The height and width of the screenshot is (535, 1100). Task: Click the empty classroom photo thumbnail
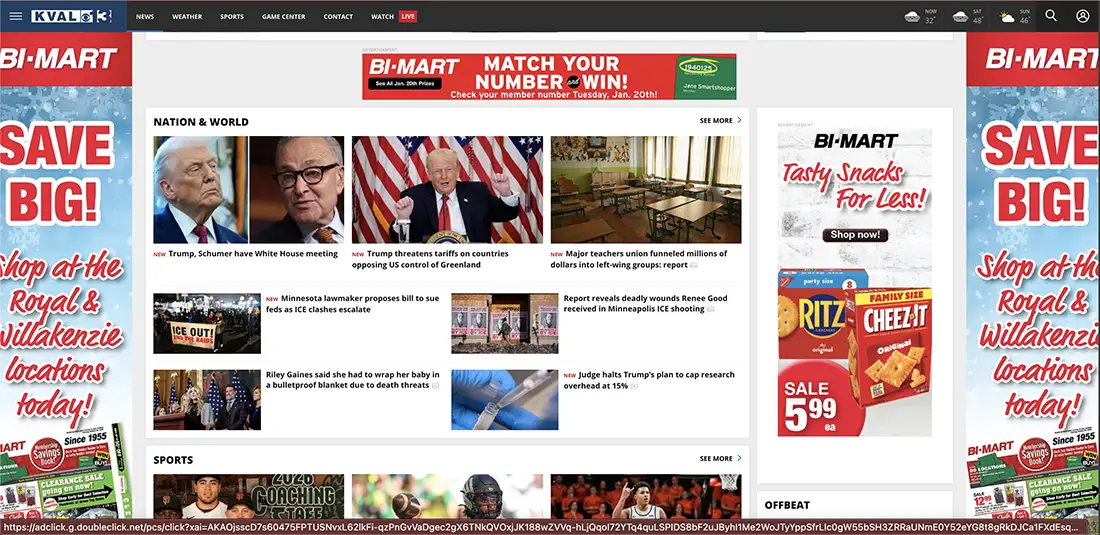point(645,189)
